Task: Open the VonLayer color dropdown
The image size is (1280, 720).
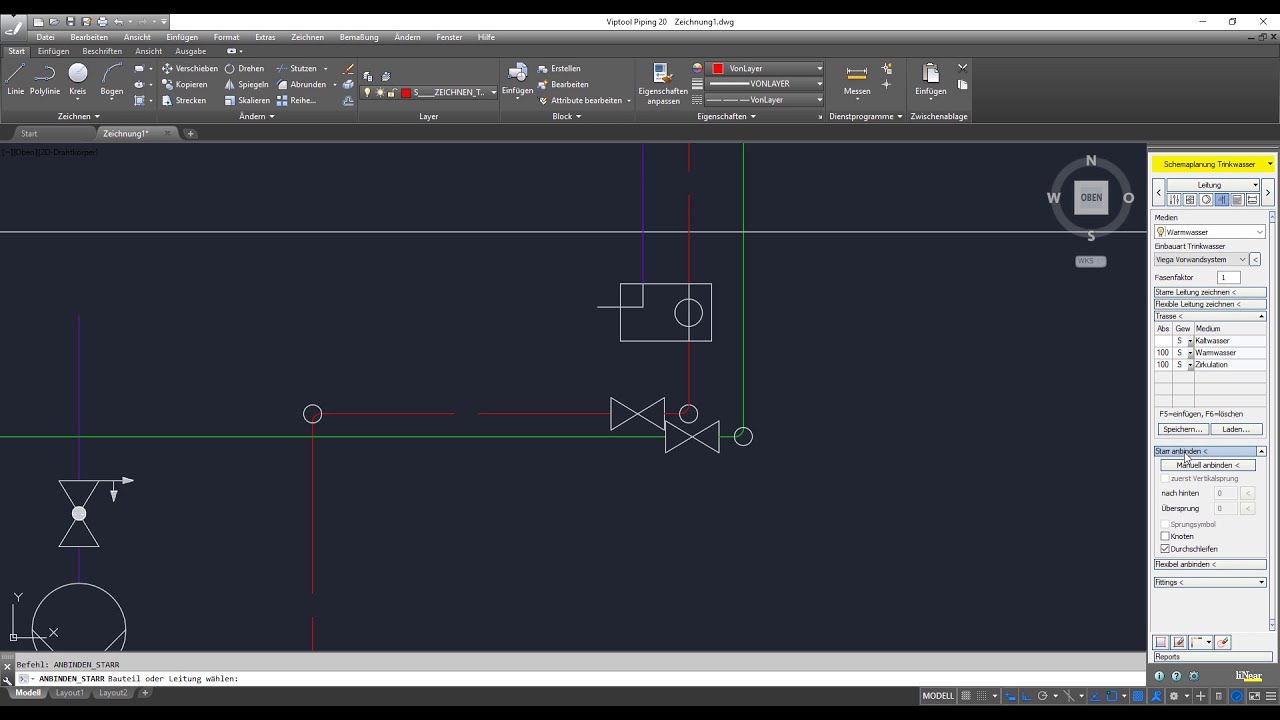Action: coord(819,69)
